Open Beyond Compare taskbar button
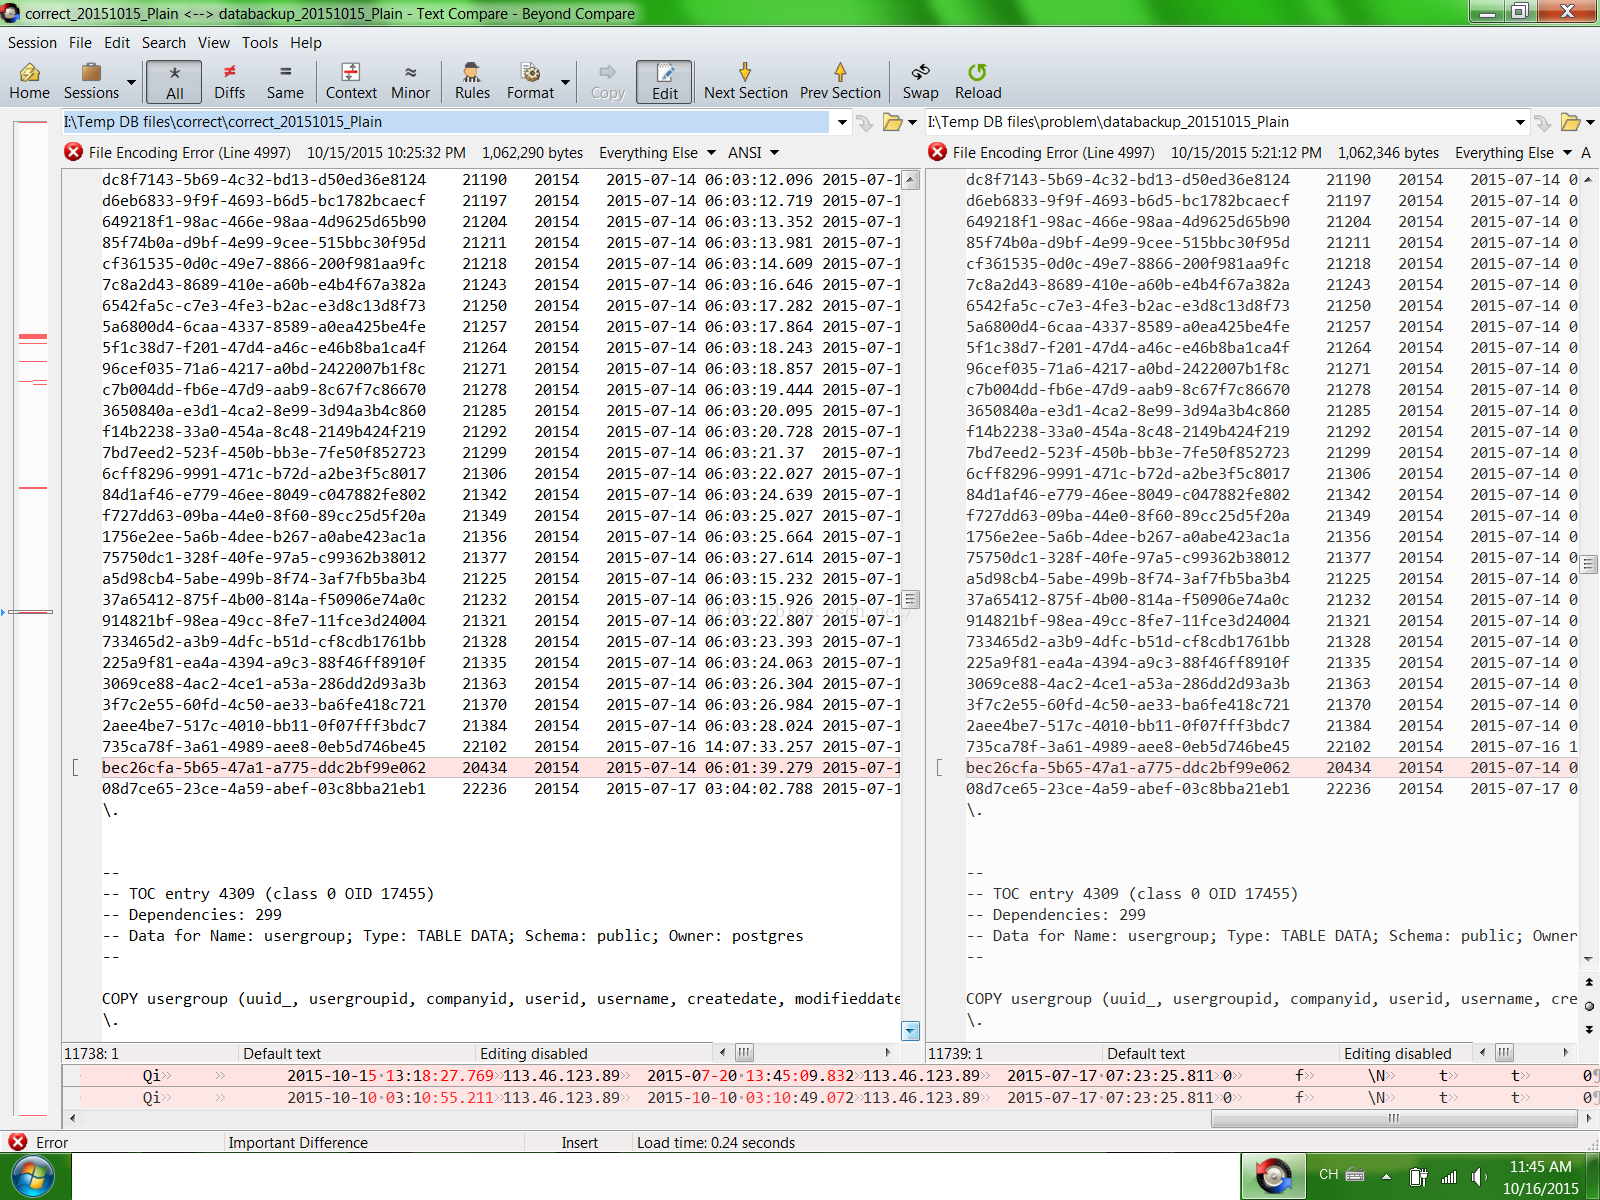Viewport: 1600px width, 1200px height. tap(1273, 1176)
